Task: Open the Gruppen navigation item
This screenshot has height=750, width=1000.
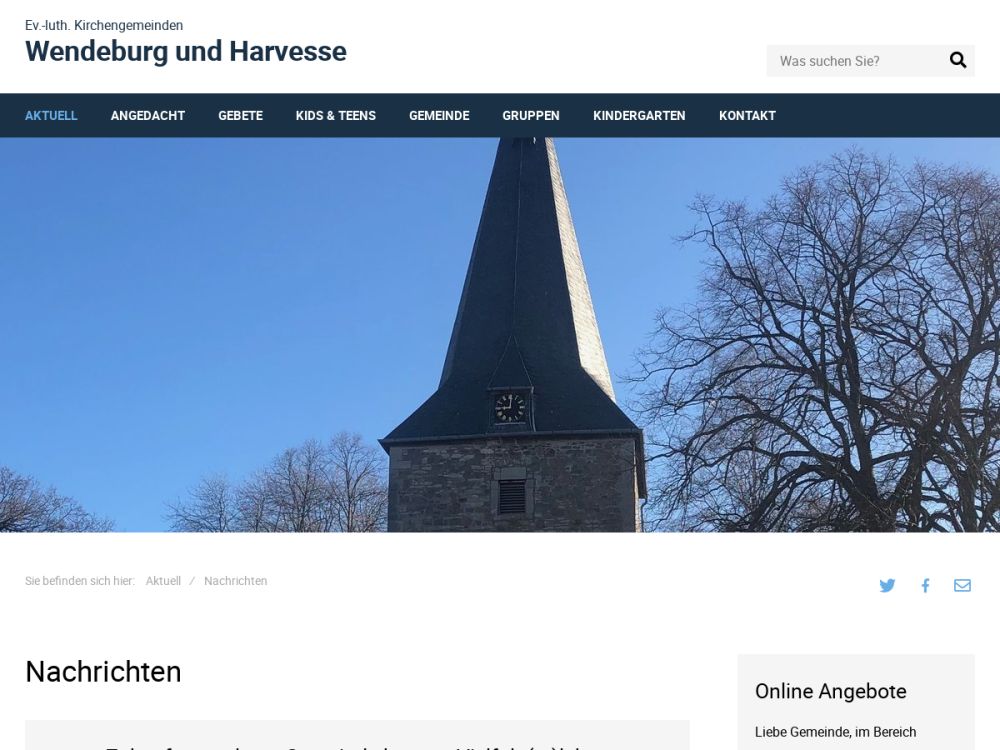Action: 531,116
